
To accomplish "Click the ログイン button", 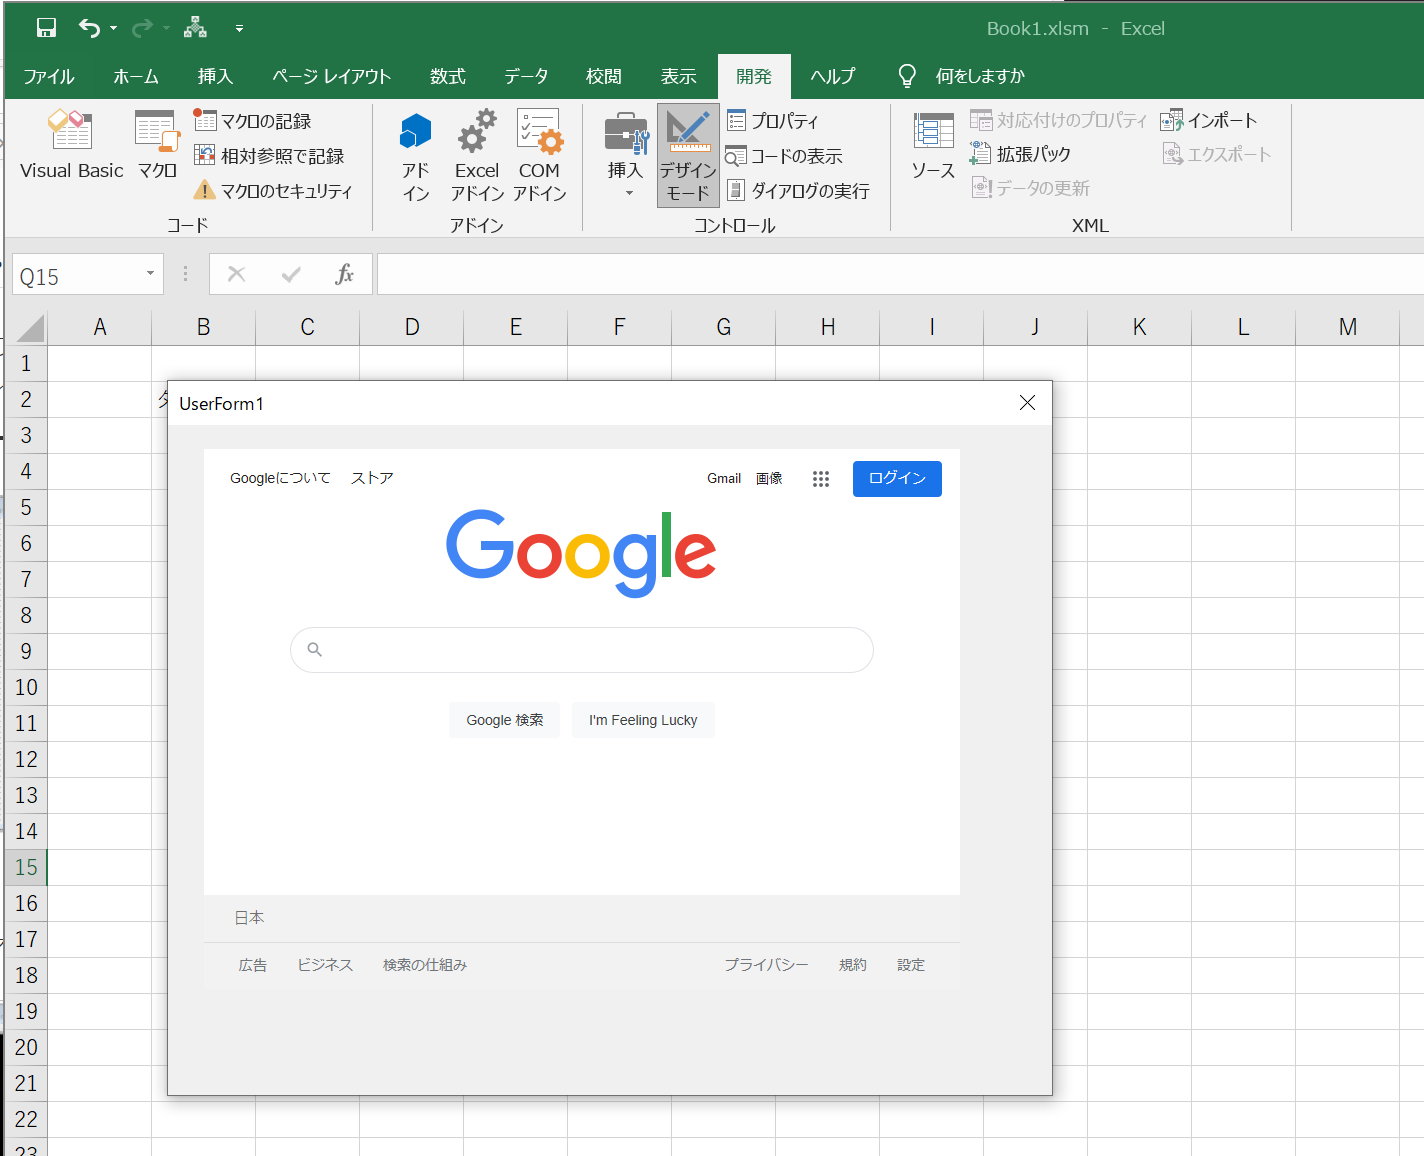I will (x=897, y=479).
